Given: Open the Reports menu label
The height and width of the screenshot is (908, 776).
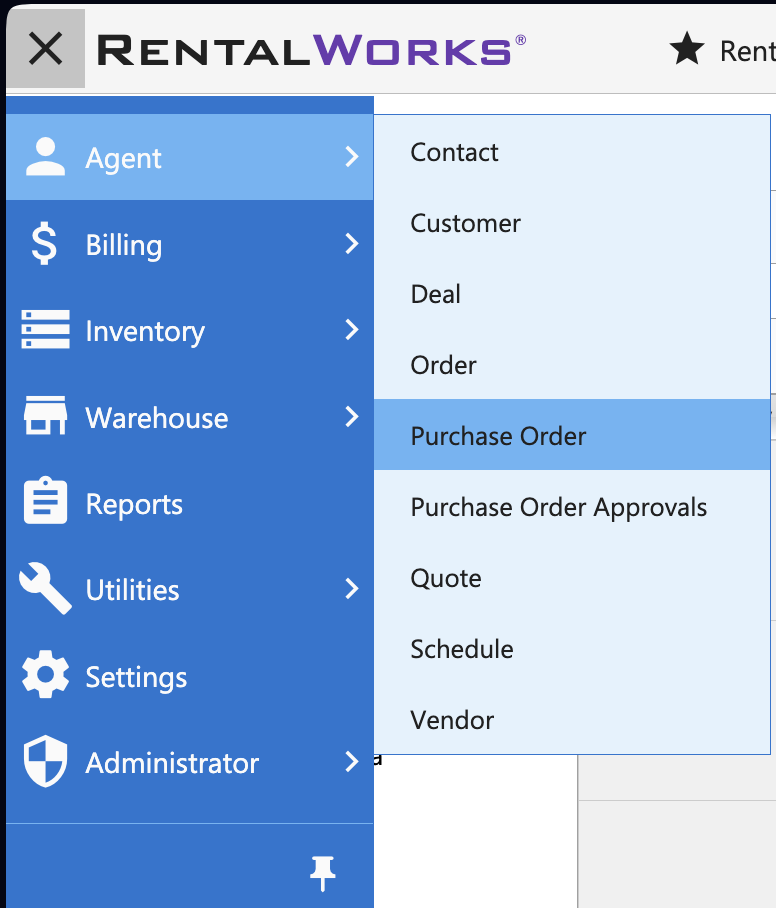Looking at the screenshot, I should tap(134, 504).
